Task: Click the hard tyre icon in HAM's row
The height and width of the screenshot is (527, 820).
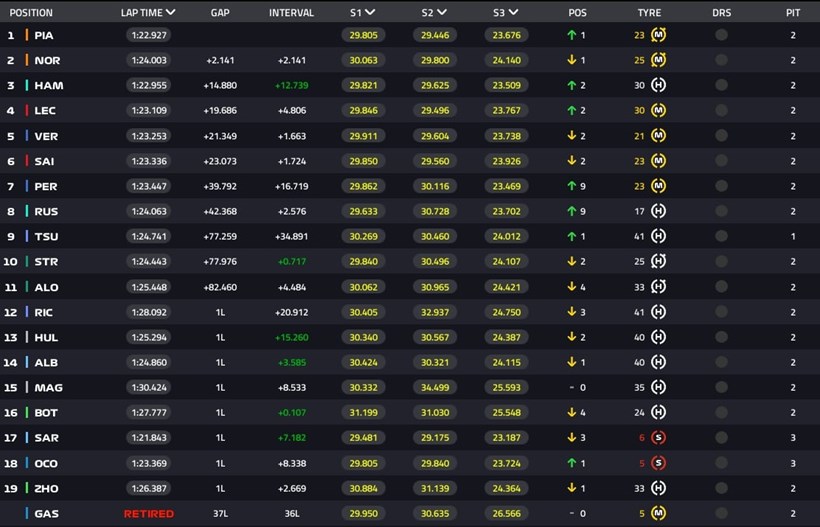Action: 658,85
